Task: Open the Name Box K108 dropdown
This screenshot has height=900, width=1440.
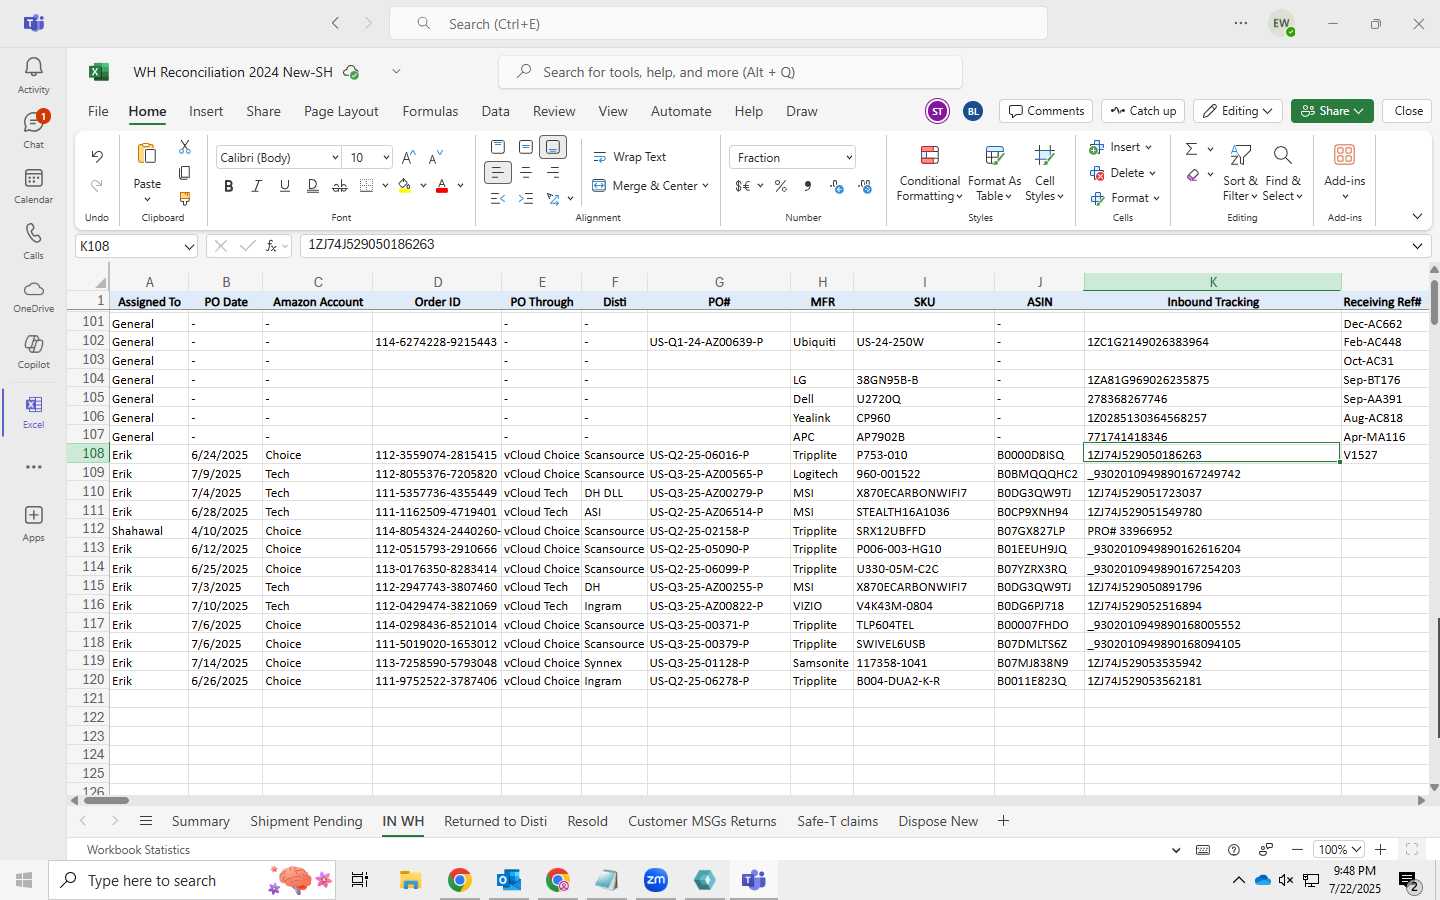Action: (x=188, y=246)
